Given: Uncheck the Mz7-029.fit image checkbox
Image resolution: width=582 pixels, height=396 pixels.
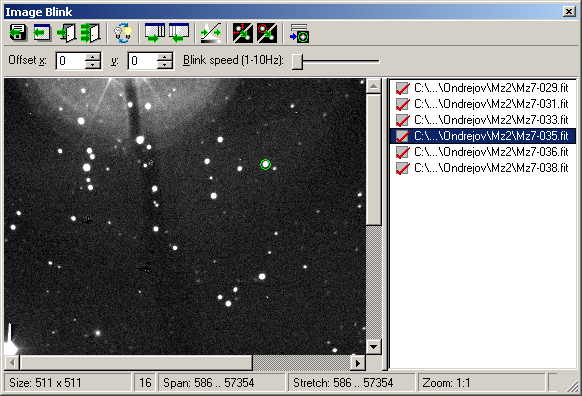Looking at the screenshot, I should 402,88.
